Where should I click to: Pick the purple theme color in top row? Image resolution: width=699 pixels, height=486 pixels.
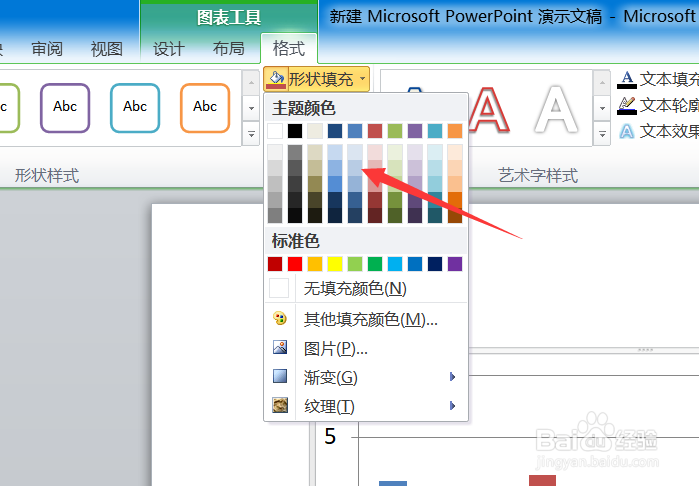(415, 131)
